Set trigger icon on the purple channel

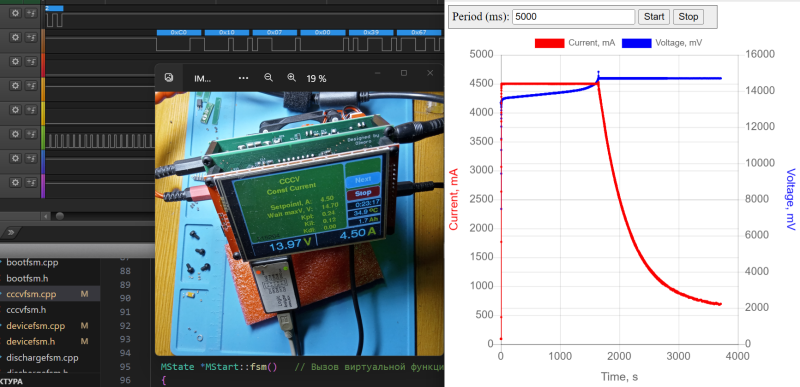[x=31, y=183]
